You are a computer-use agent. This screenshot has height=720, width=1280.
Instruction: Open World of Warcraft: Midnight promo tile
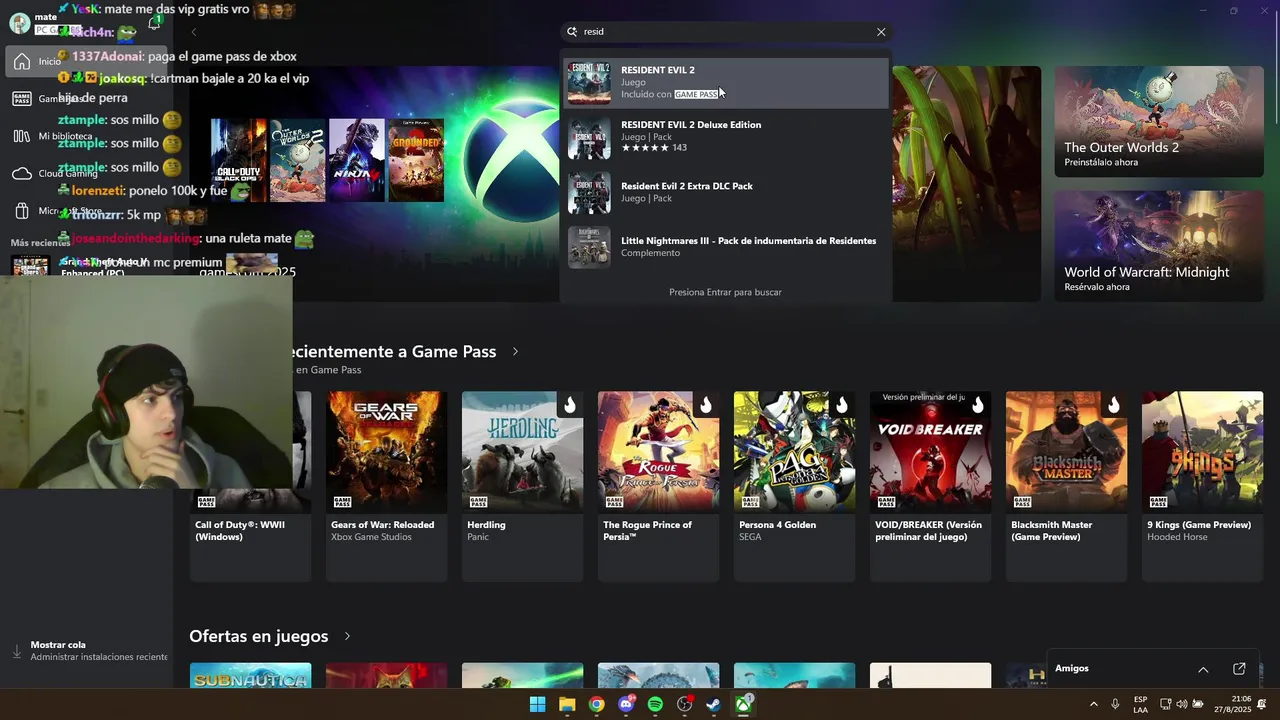pyautogui.click(x=1159, y=246)
